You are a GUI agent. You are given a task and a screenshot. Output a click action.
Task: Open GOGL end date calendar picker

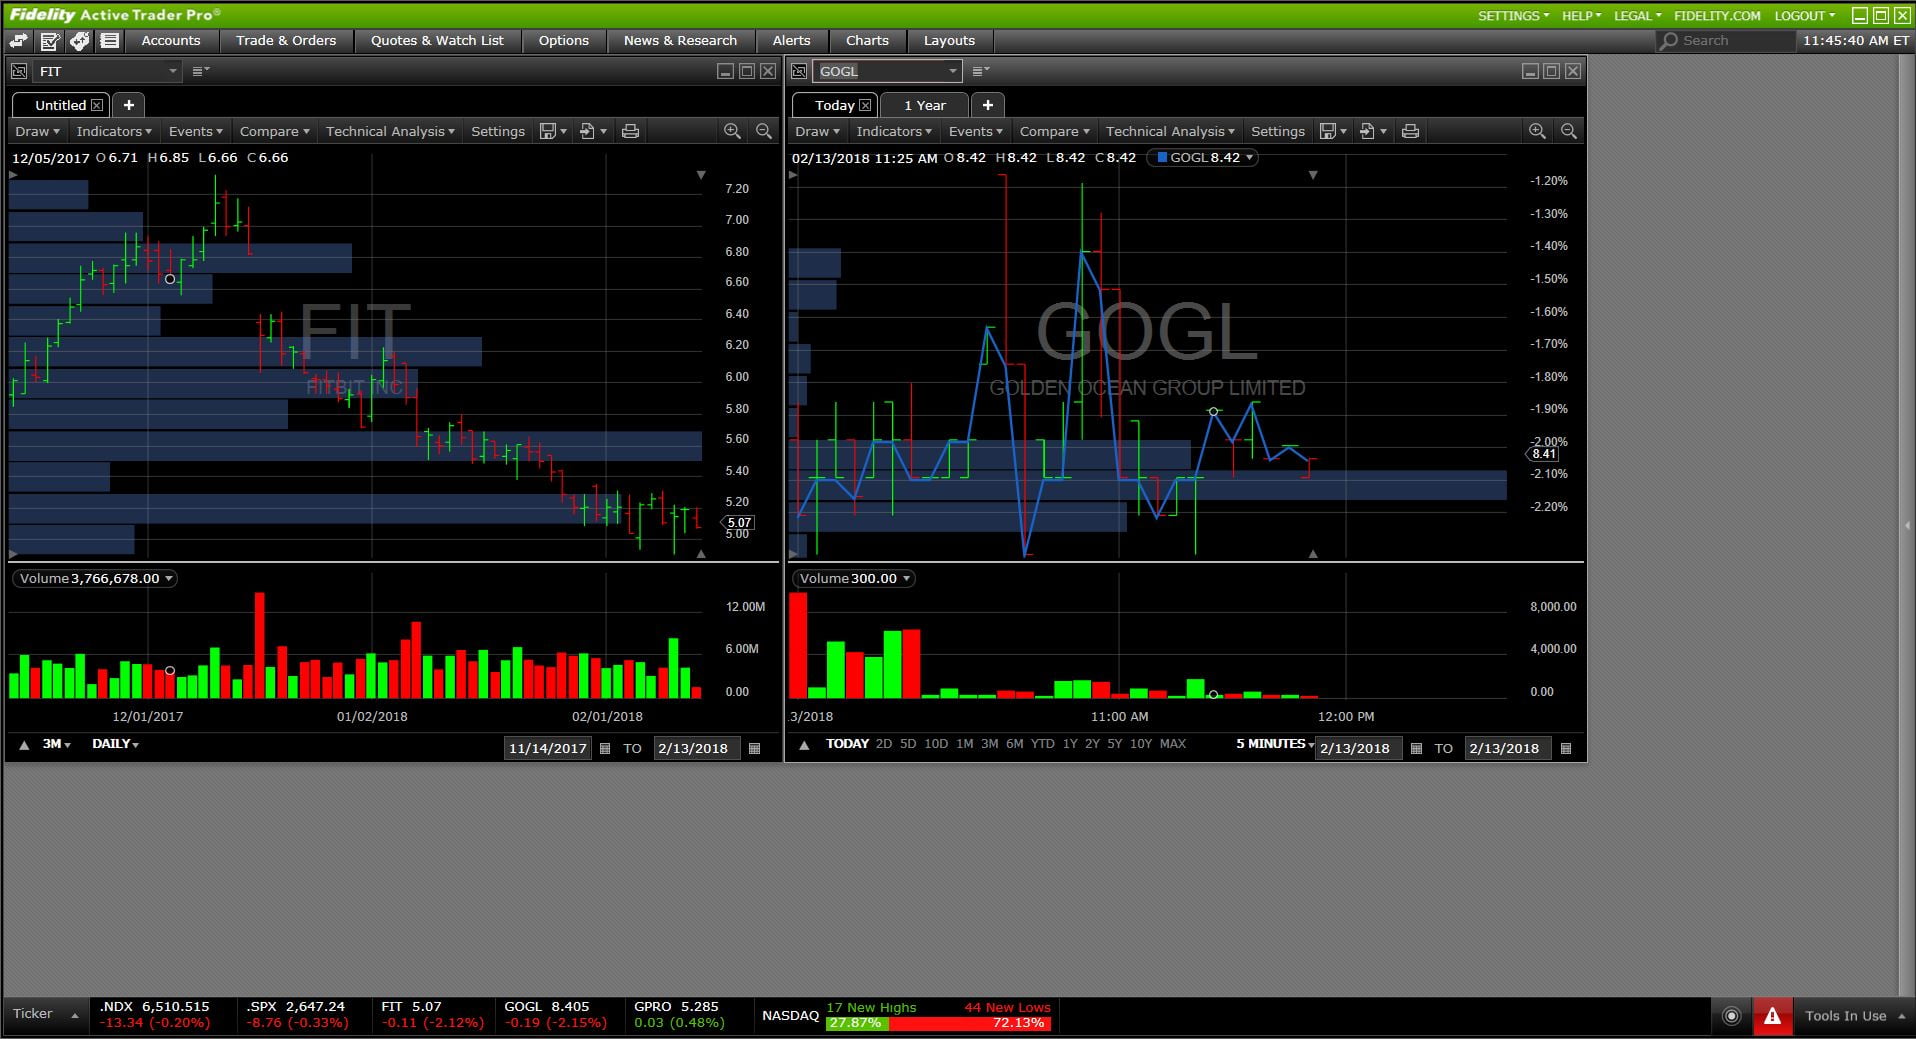tap(1566, 748)
